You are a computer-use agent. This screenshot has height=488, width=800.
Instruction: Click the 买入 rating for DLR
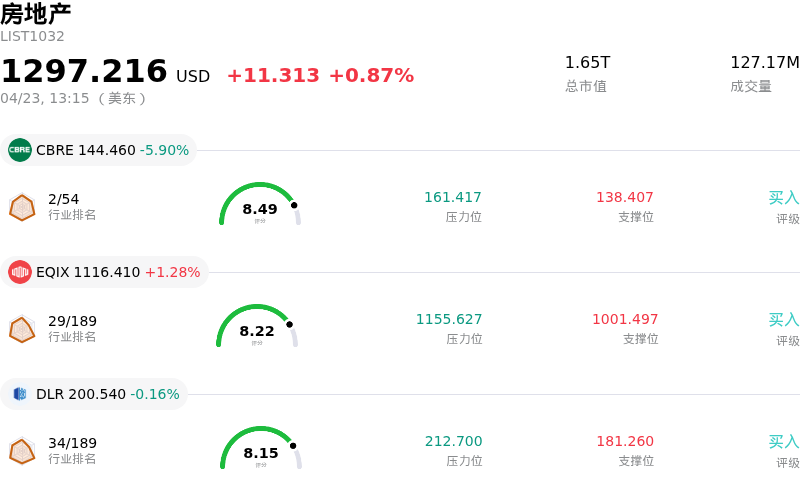(x=783, y=442)
